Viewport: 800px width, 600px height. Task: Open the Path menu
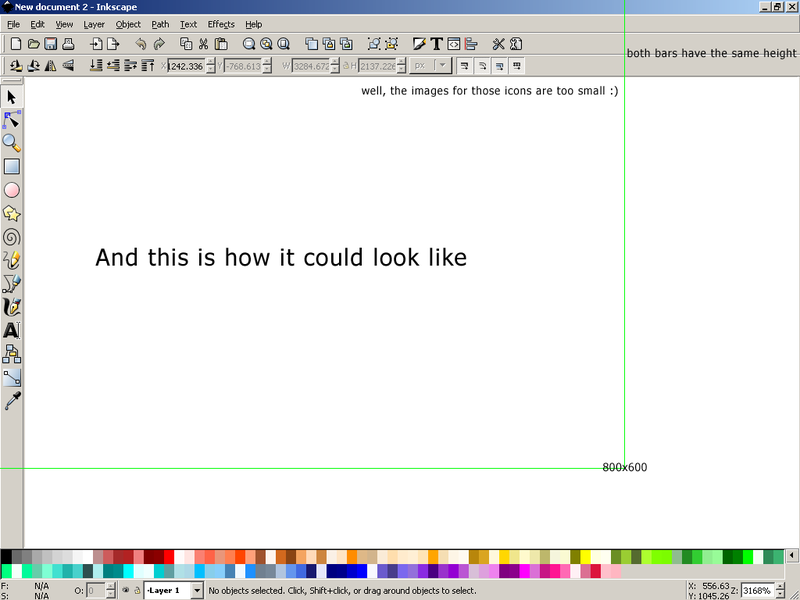coord(160,24)
